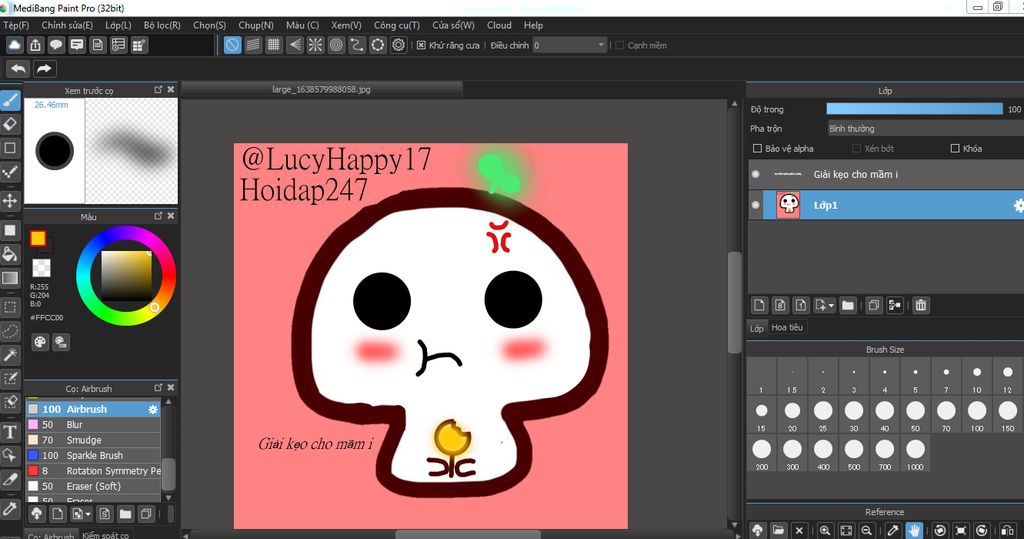
Task: Select the Magic Wand tool
Action: (10, 355)
